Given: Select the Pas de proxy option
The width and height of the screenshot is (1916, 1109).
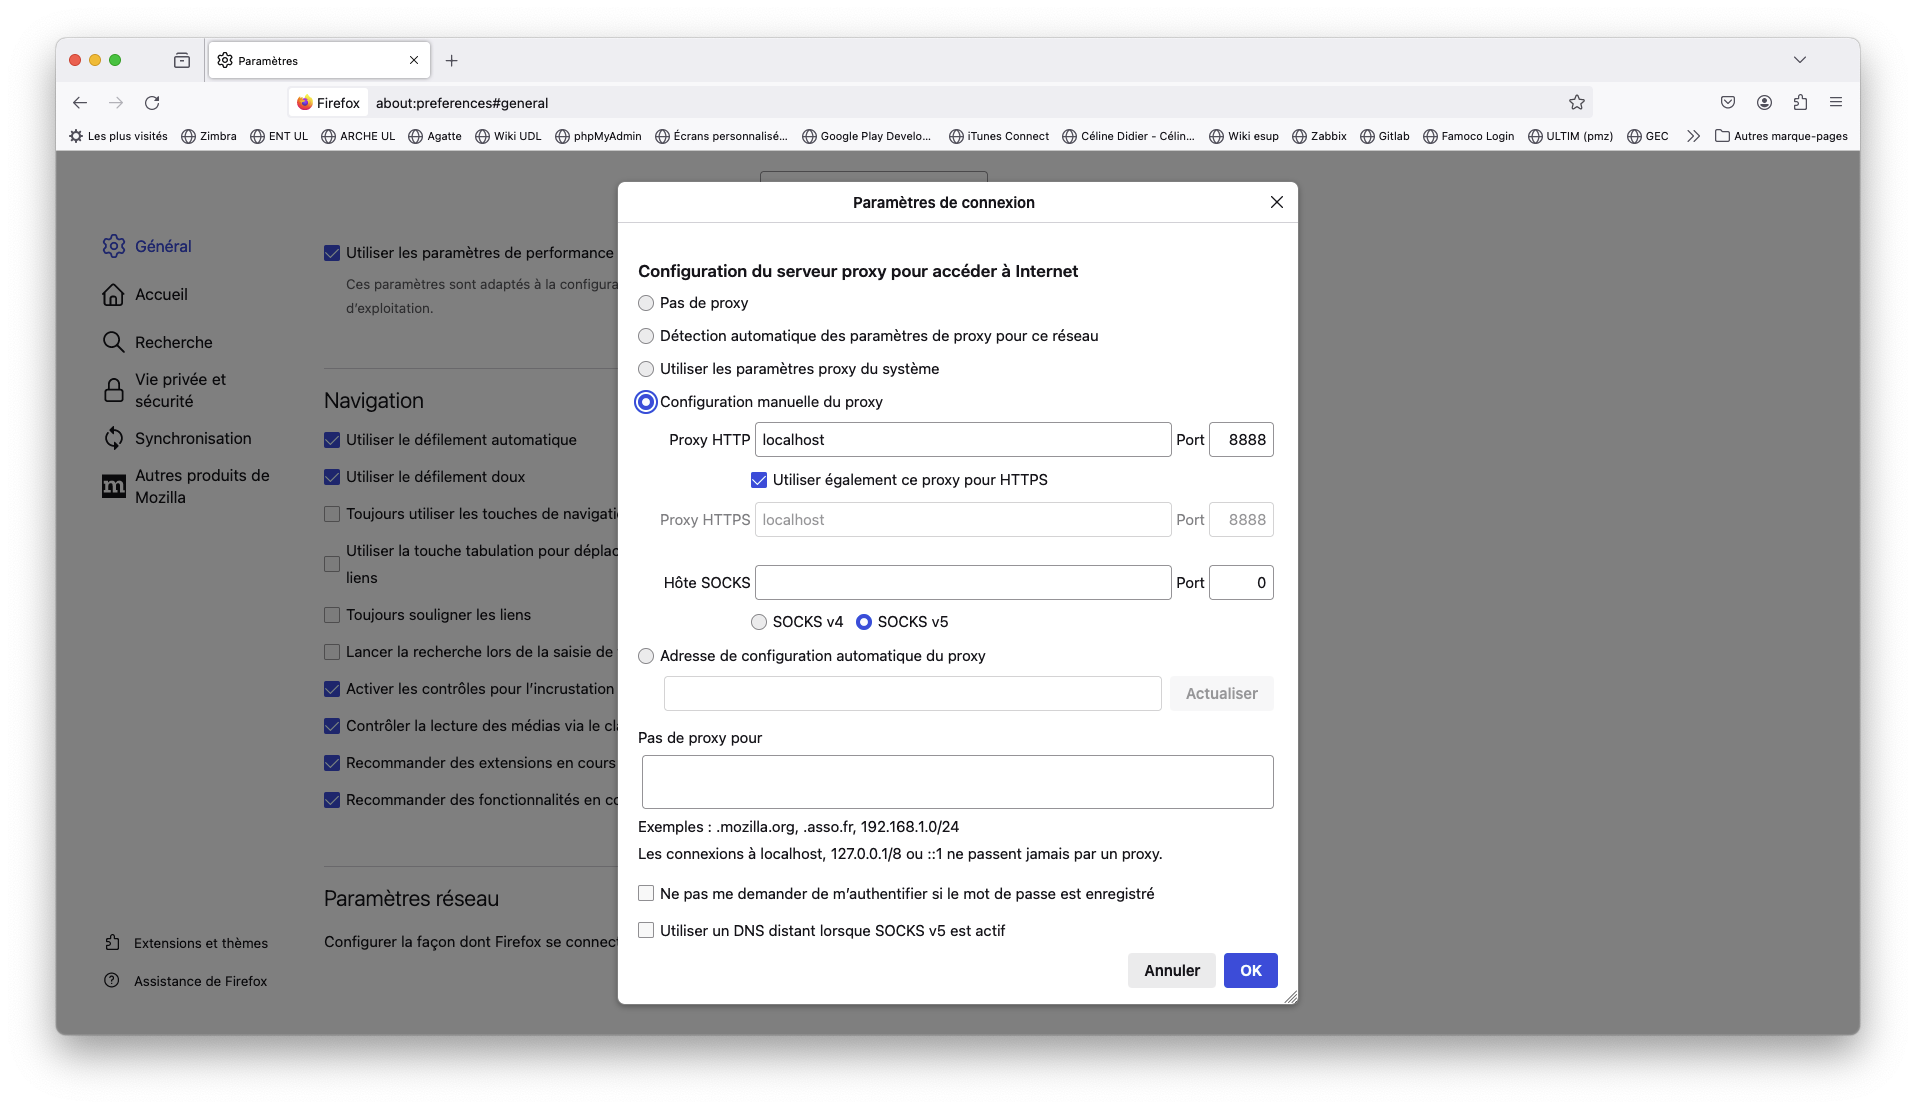Looking at the screenshot, I should tap(646, 303).
